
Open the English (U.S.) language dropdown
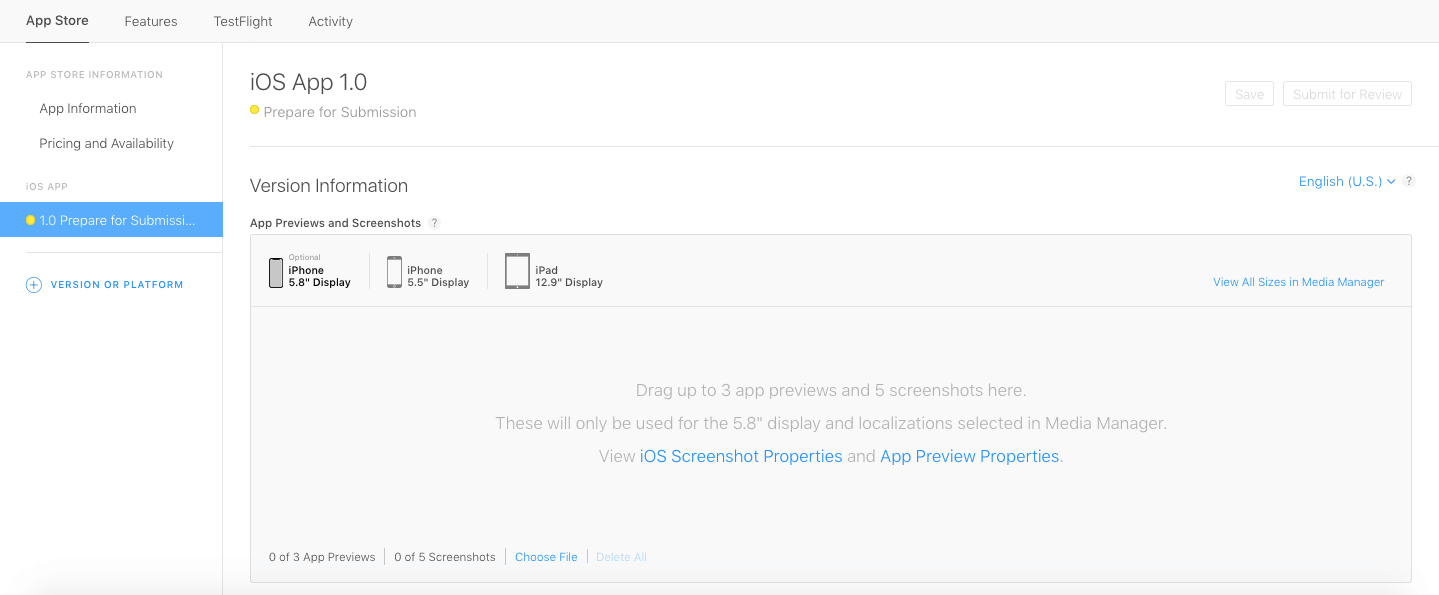[1346, 181]
